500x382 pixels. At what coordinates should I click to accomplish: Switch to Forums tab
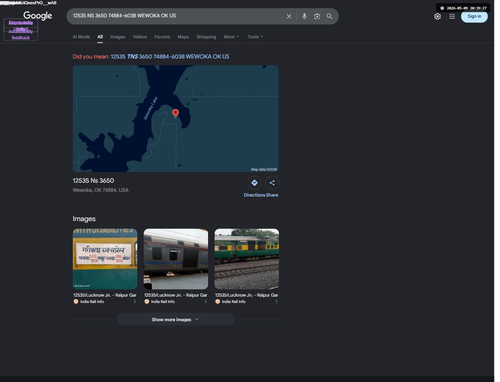point(162,37)
